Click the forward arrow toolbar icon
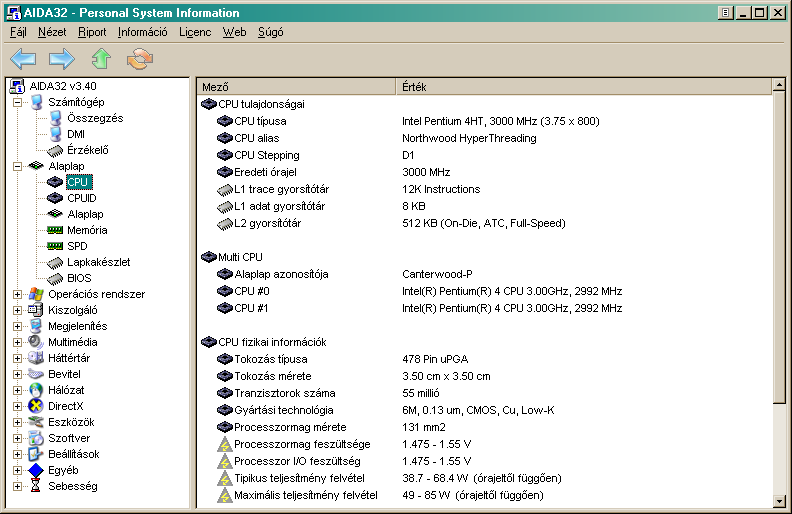Viewport: 792px width, 514px height. 62,58
